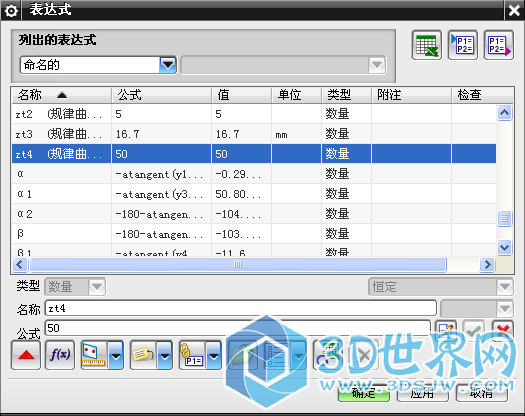Click the 名称 input field containing zt4
Image resolution: width=525 pixels, height=416 pixels.
point(241,308)
